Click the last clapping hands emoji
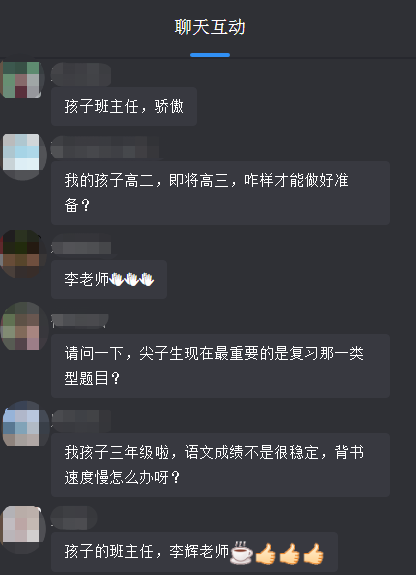 click(147, 279)
